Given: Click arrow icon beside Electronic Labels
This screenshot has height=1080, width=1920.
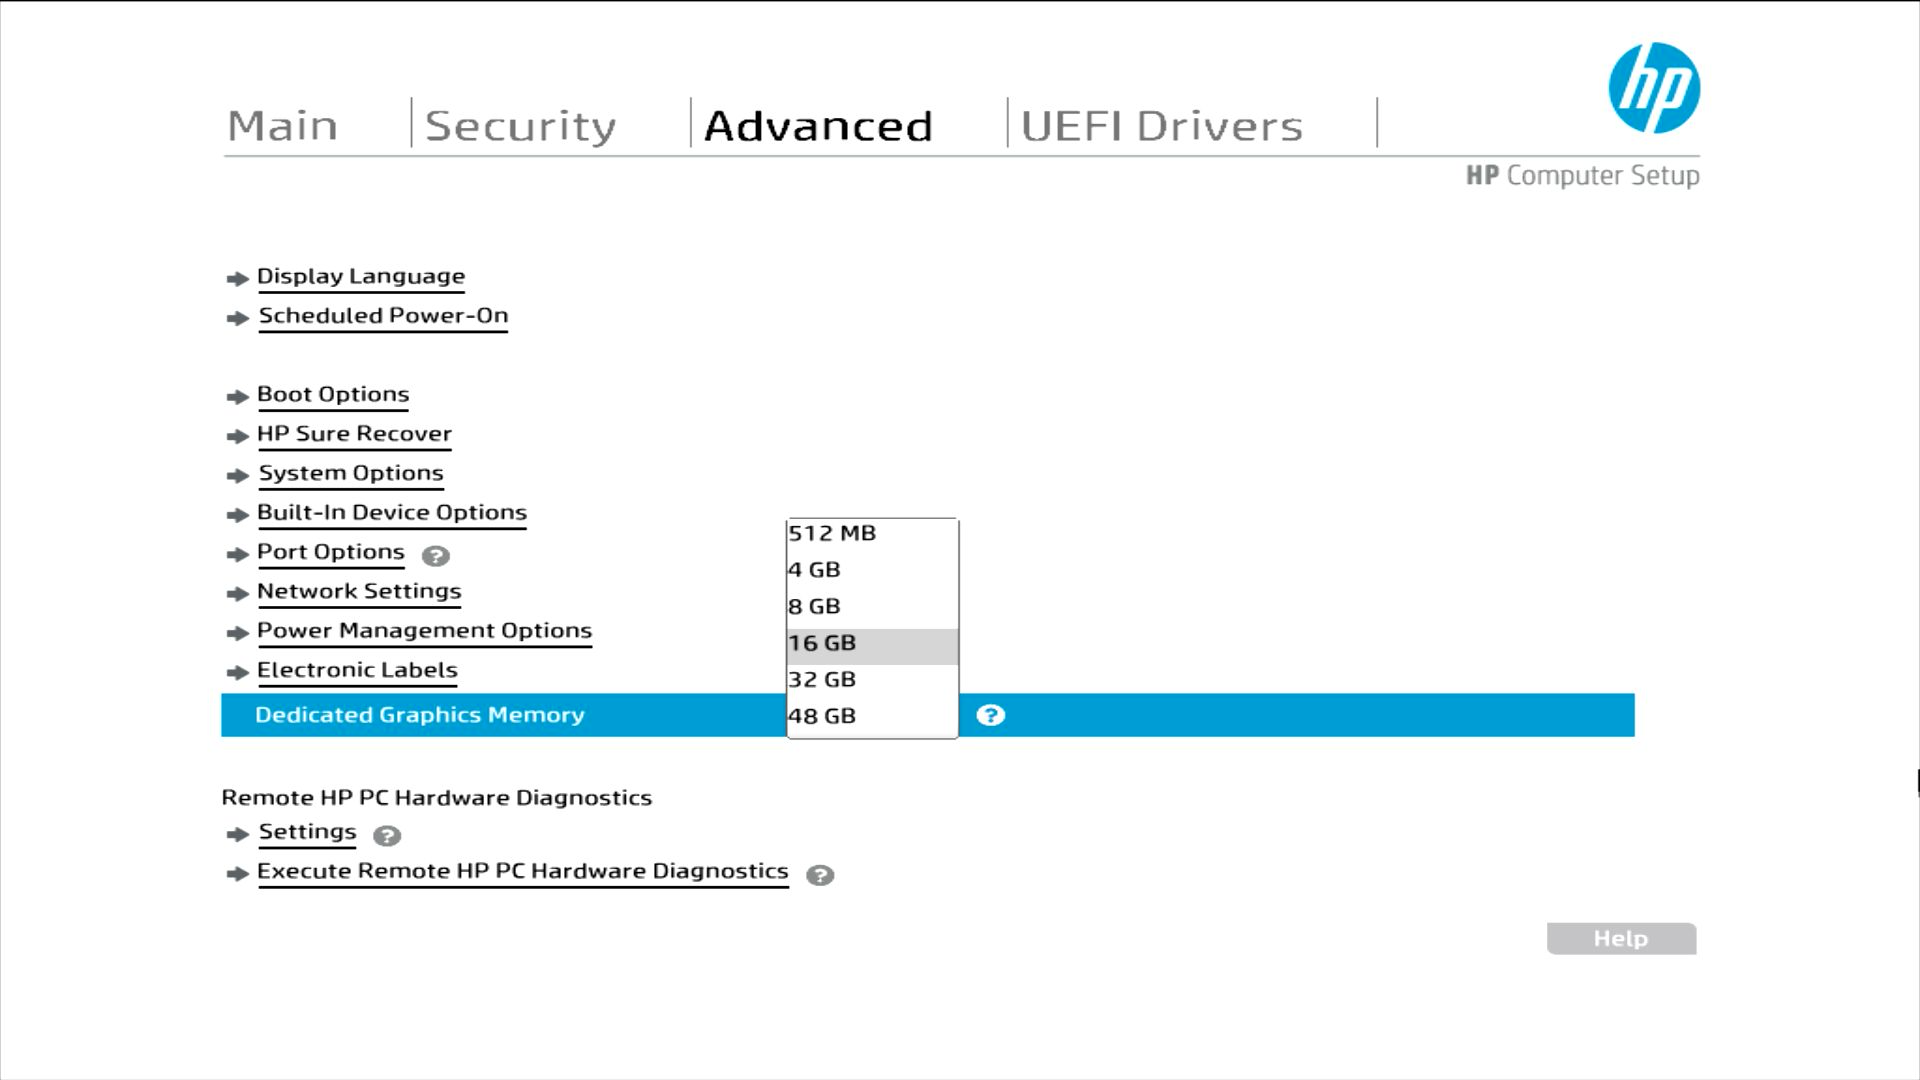Looking at the screenshot, I should click(x=237, y=672).
